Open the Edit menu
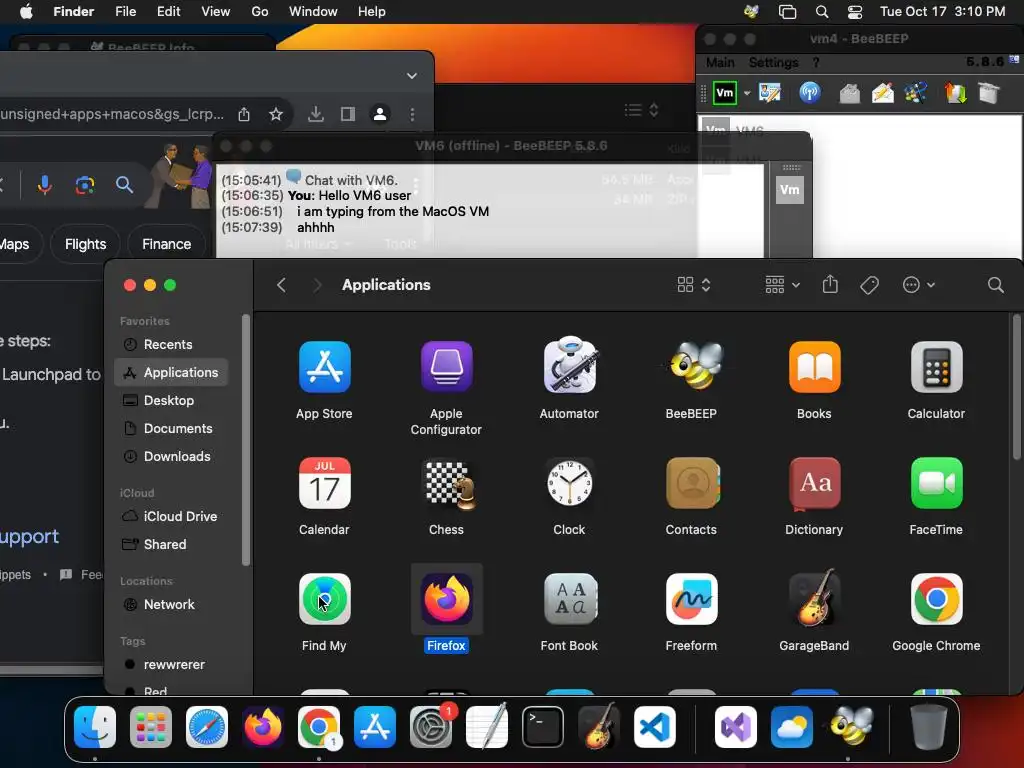1024x768 pixels. pyautogui.click(x=168, y=12)
